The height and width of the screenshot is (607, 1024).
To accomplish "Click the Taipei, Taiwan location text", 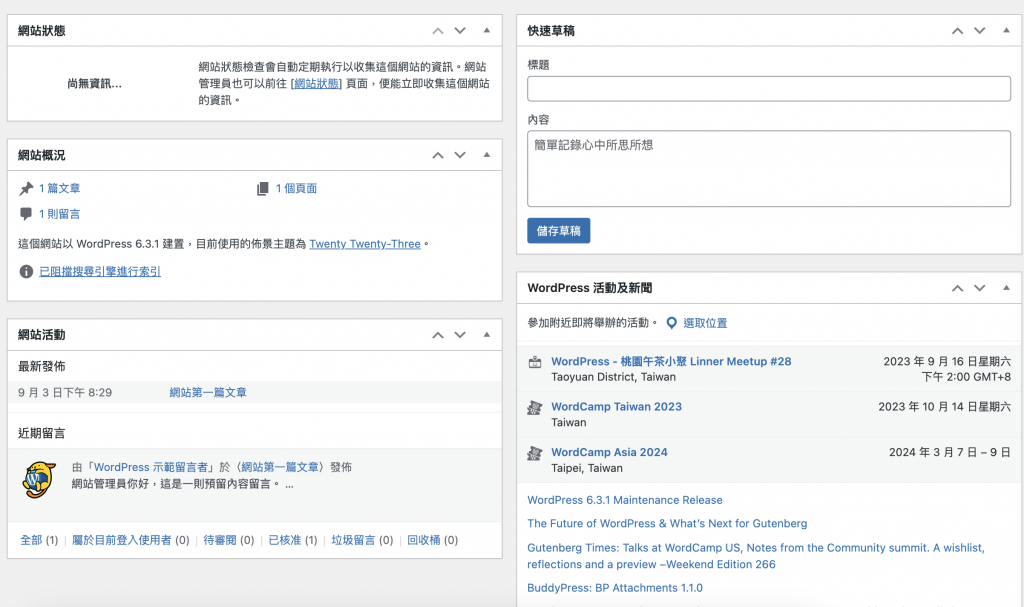I will coord(587,468).
